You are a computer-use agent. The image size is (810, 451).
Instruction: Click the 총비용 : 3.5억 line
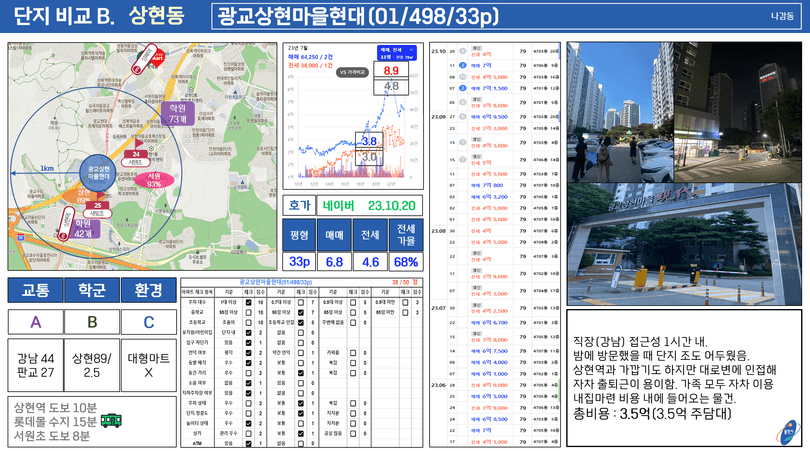[x=652, y=414]
